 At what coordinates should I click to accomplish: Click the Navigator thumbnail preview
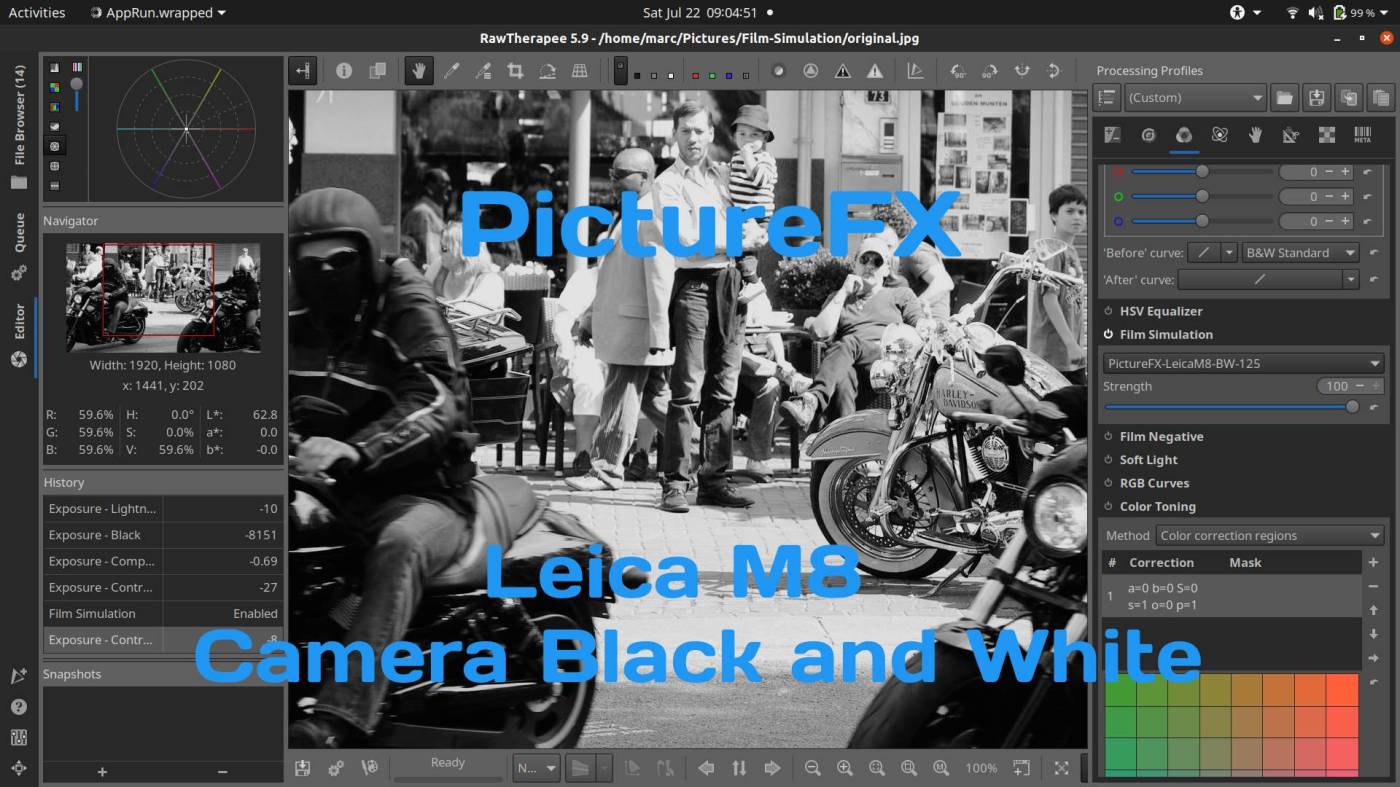click(x=163, y=297)
